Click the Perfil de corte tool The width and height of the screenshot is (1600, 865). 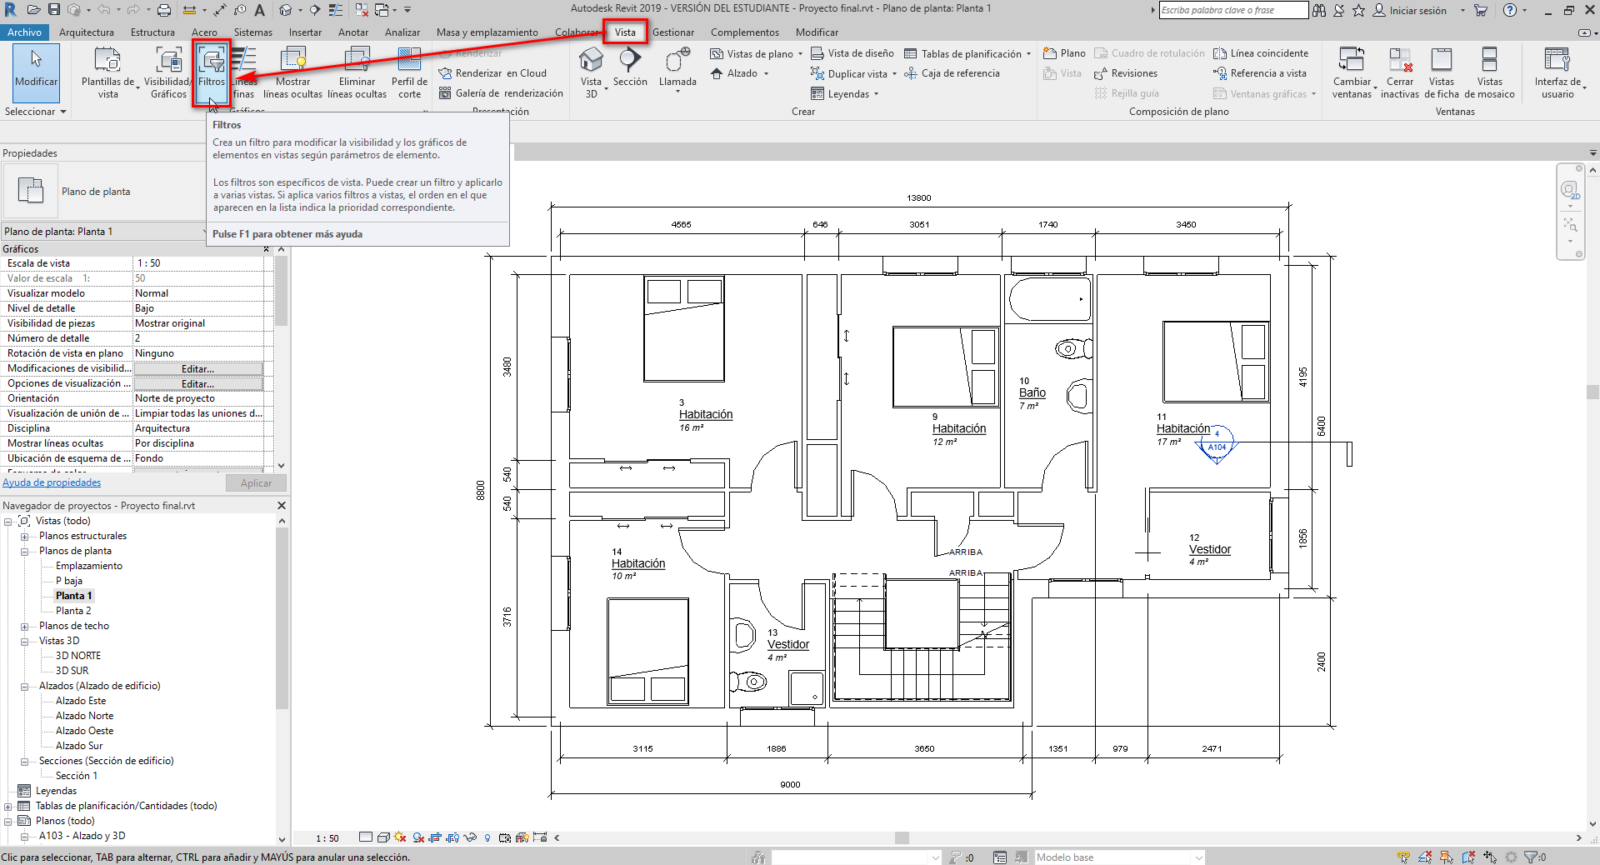pyautogui.click(x=409, y=72)
